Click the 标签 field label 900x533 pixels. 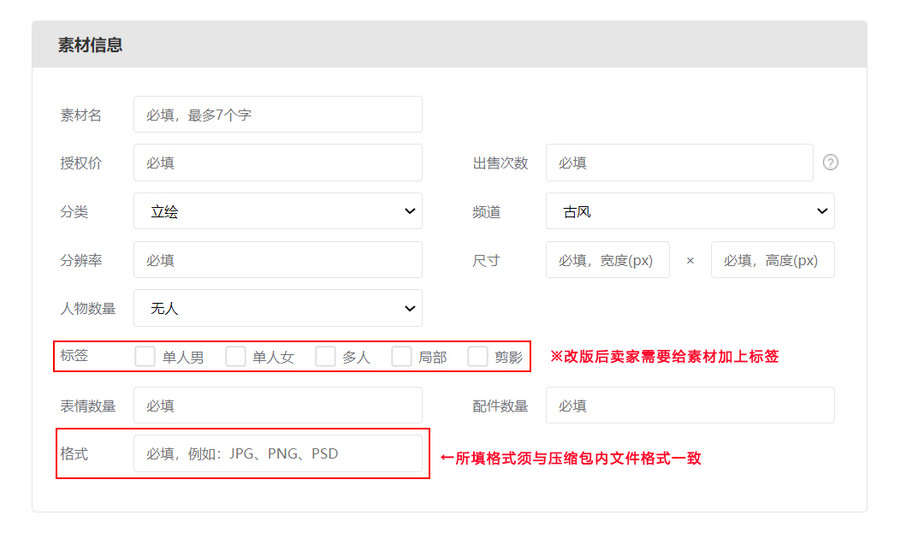coord(74,356)
